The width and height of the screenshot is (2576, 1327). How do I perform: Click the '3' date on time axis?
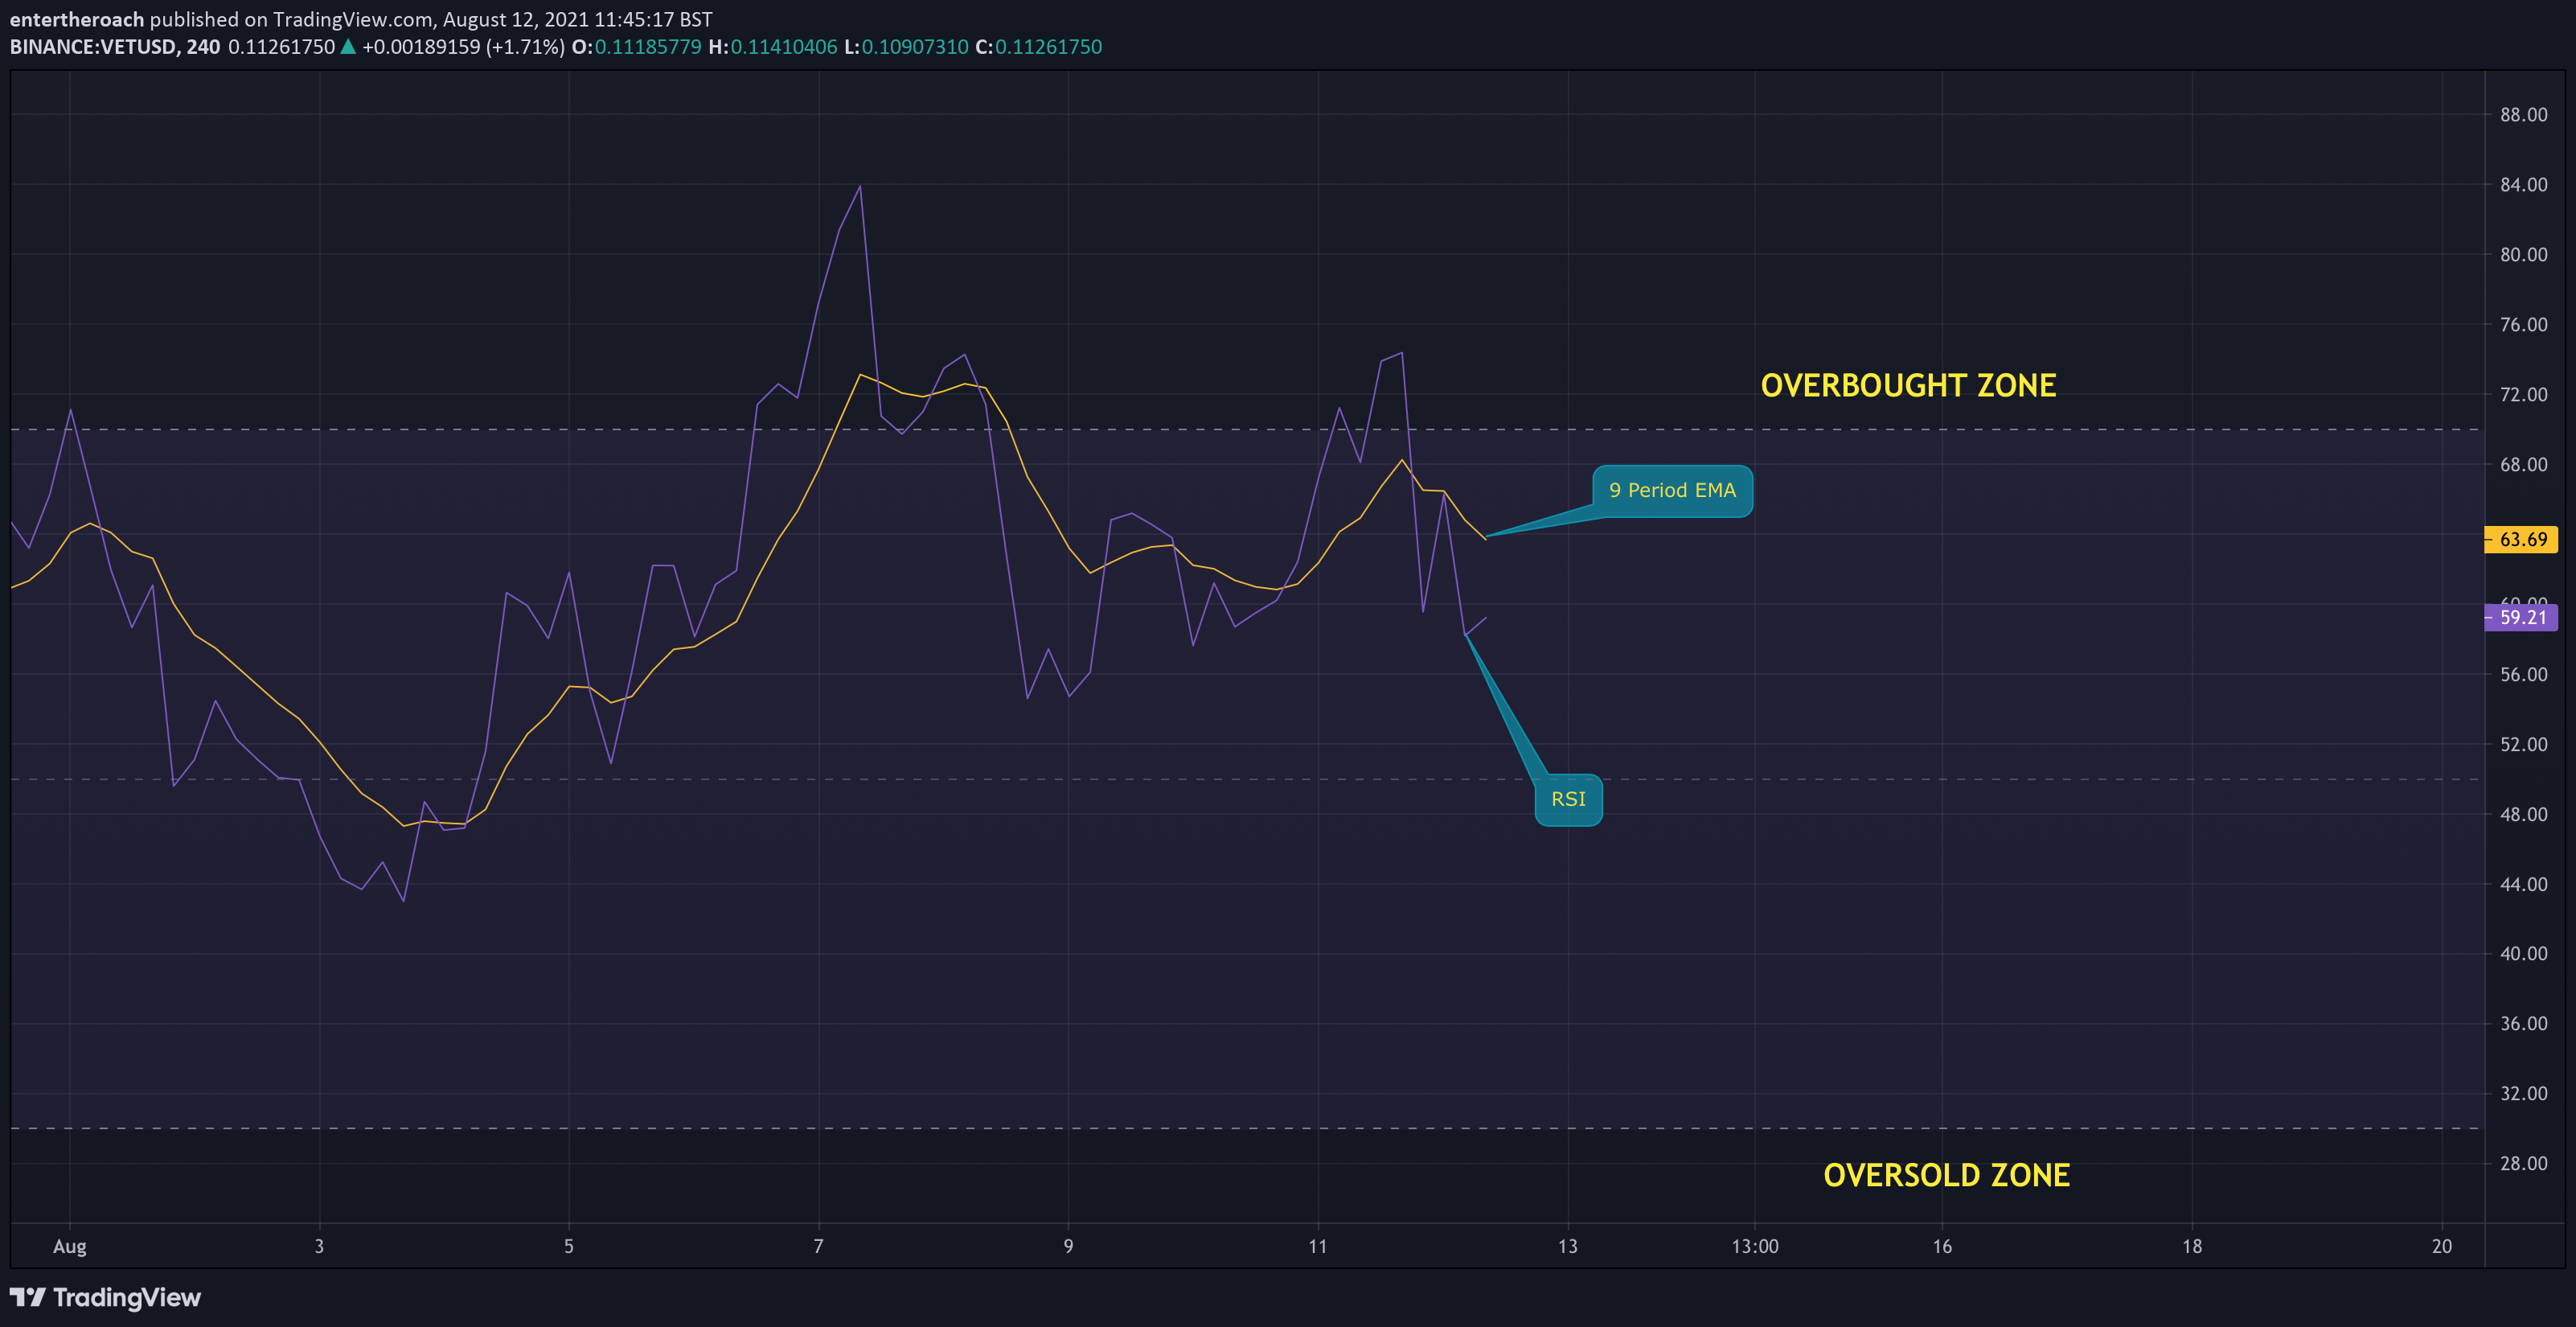pyautogui.click(x=319, y=1246)
